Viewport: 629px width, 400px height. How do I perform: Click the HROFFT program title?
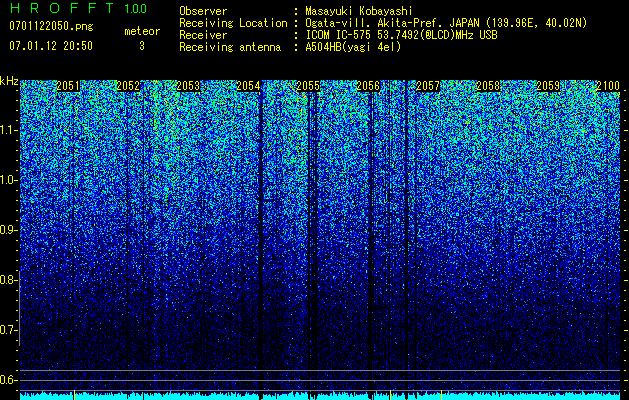pos(63,8)
